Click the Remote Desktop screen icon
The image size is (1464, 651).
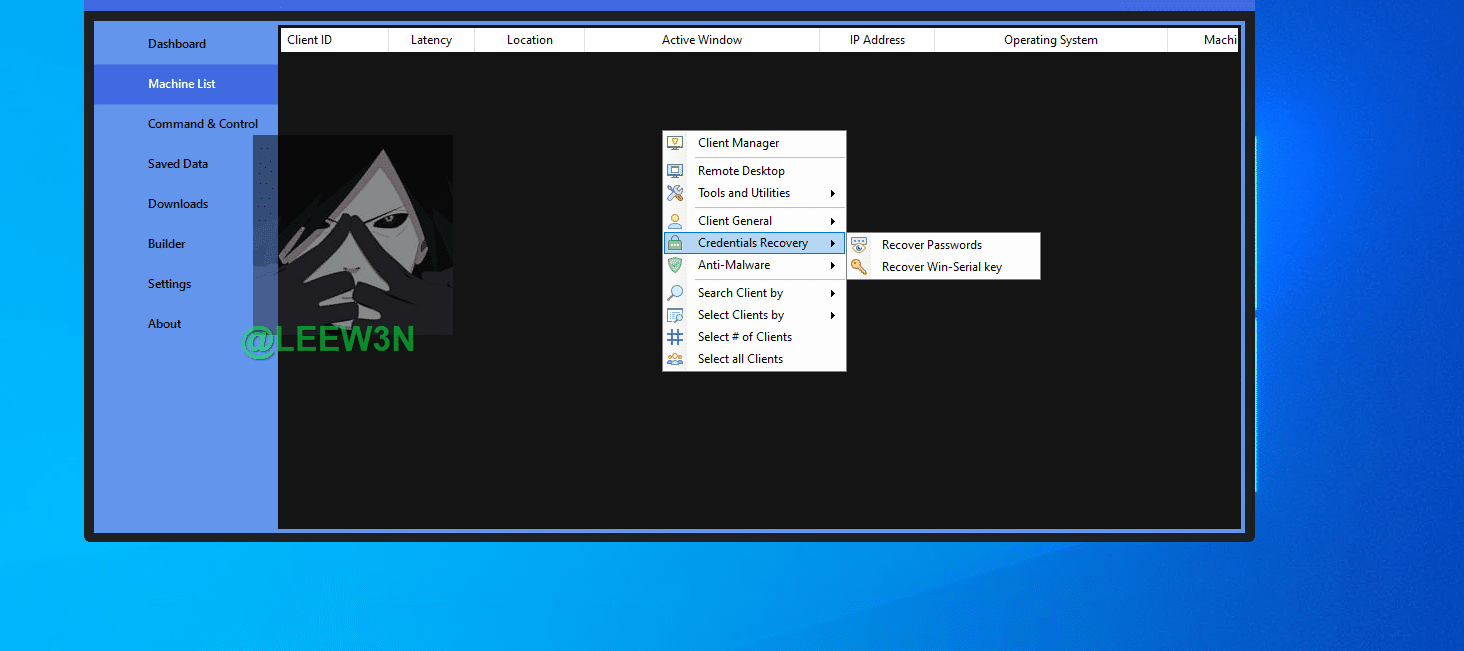tap(675, 171)
